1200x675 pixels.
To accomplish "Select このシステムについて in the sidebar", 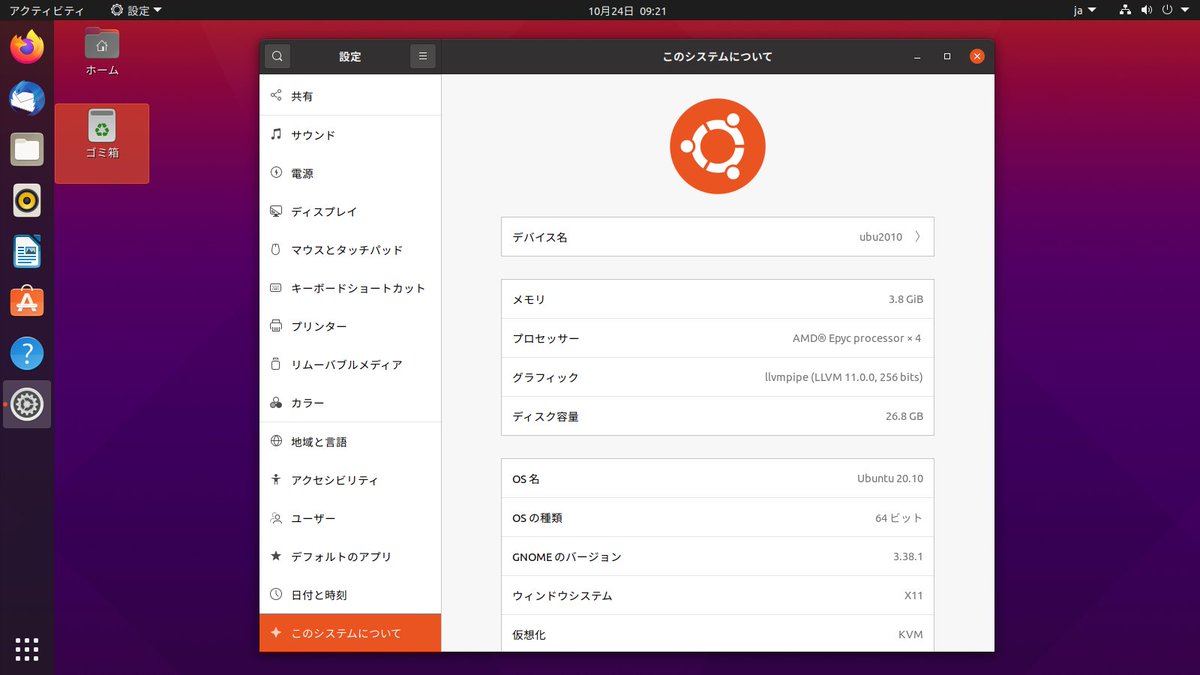I will (350, 633).
